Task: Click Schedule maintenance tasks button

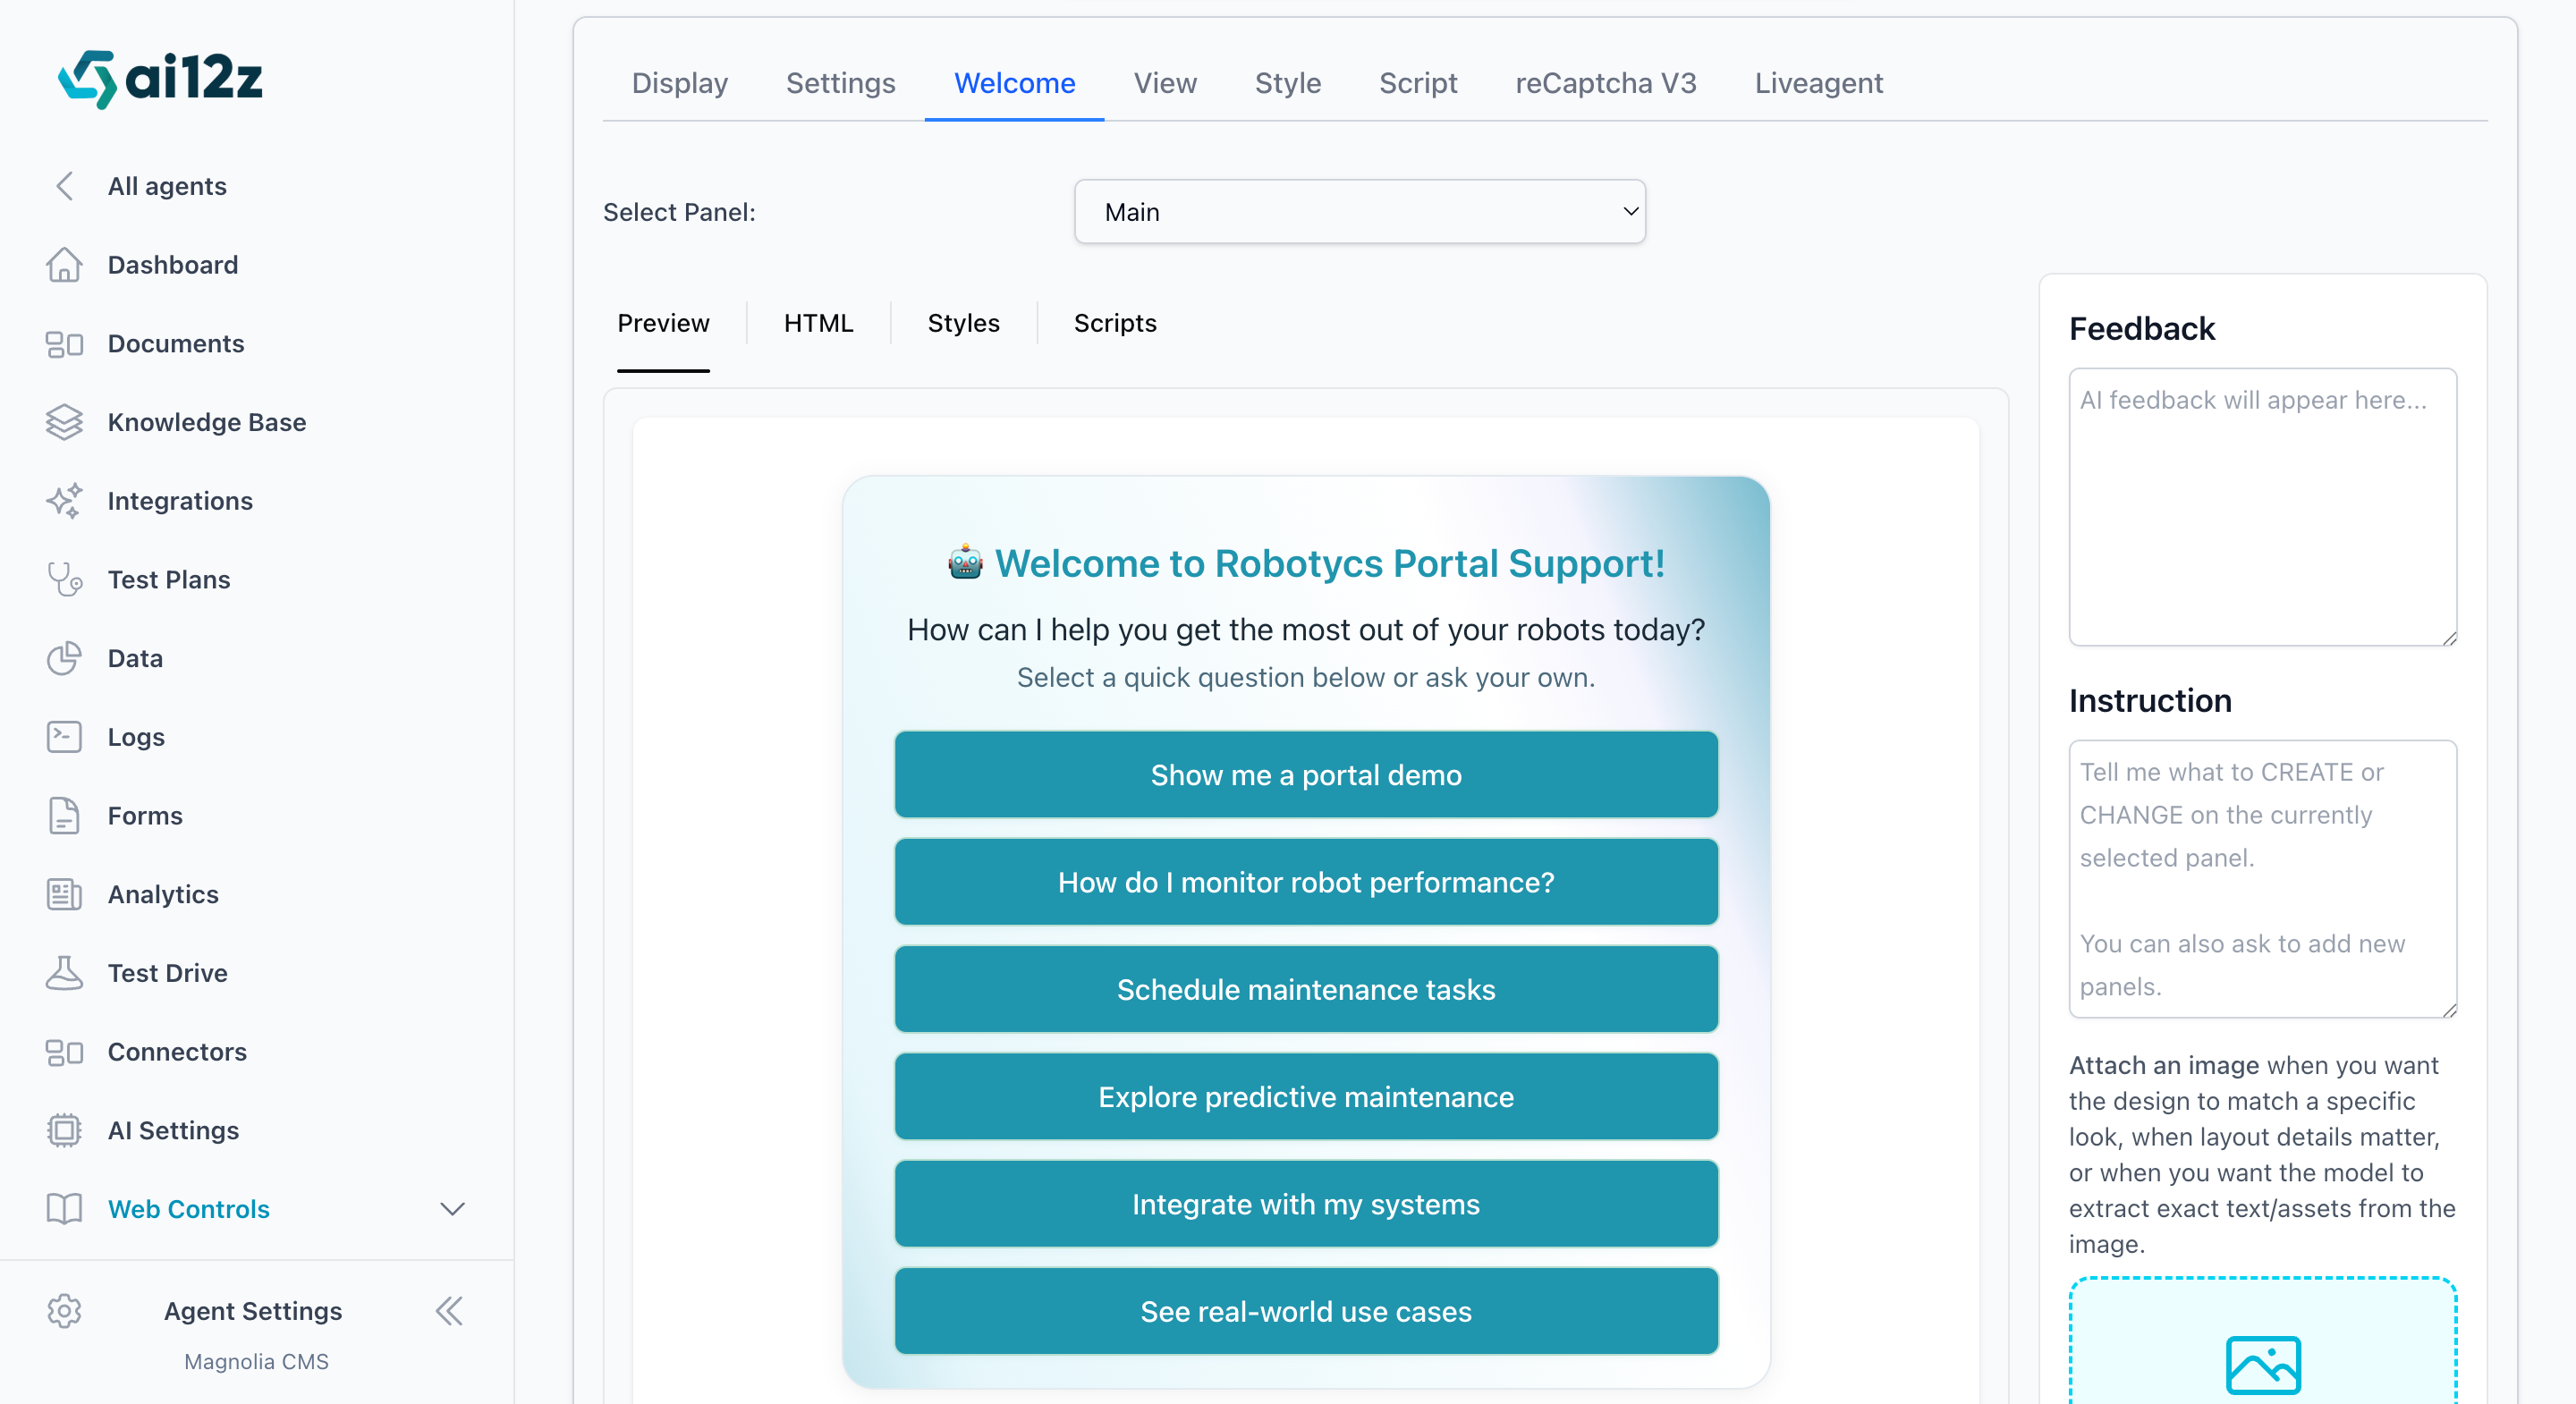Action: [x=1305, y=989]
